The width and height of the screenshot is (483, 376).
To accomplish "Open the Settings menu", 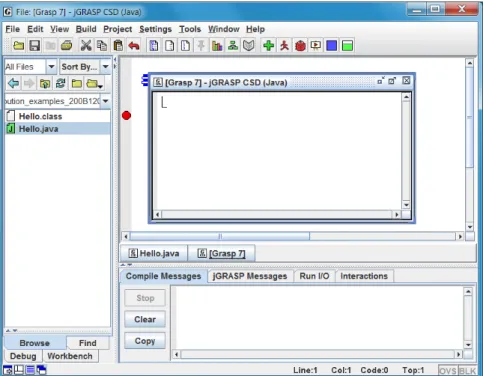I will [155, 29].
